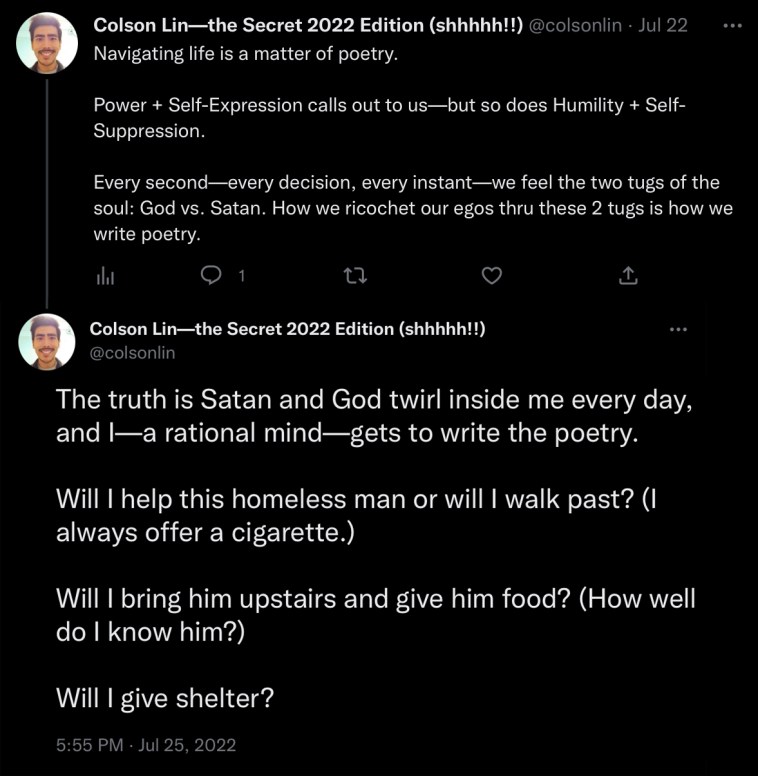Click the top tweet's profile avatar

point(47,42)
